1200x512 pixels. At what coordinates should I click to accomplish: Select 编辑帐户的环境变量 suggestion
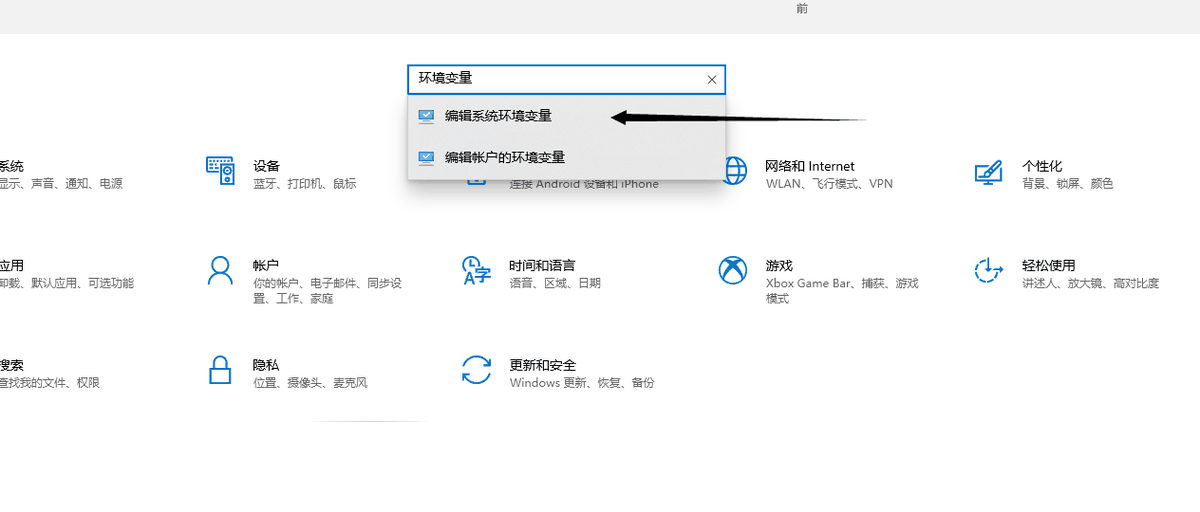[566, 157]
